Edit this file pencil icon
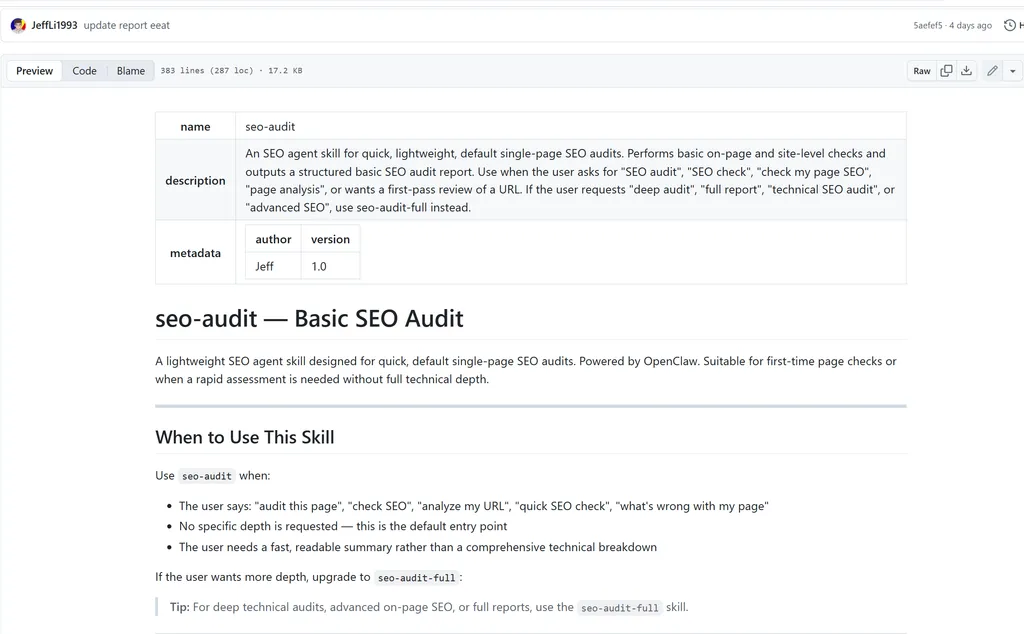Screen dimensions: 1024x634 [x=992, y=71]
